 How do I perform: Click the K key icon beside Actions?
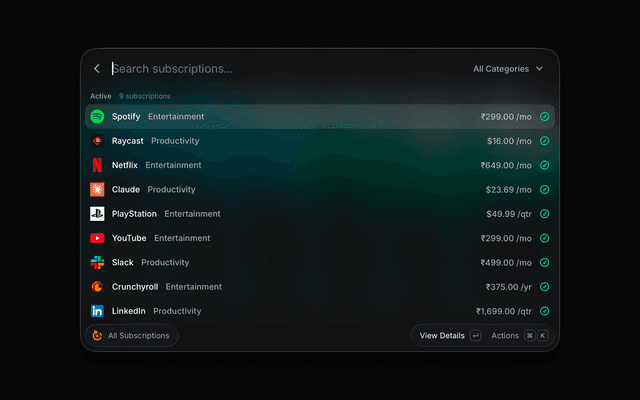coord(542,336)
